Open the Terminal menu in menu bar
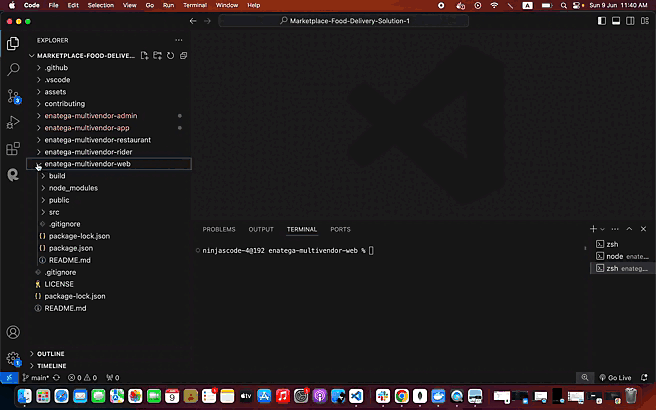The height and width of the screenshot is (410, 656). (194, 5)
